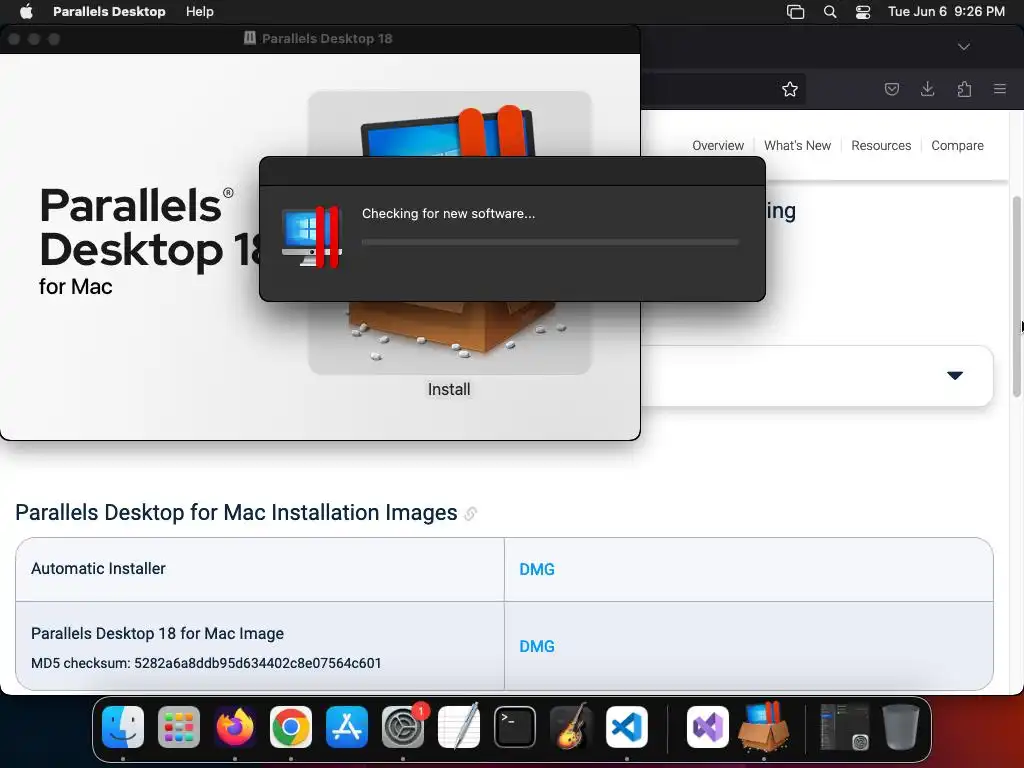
Task: Click the webpage vertical scrollbar
Action: [x=1016, y=296]
